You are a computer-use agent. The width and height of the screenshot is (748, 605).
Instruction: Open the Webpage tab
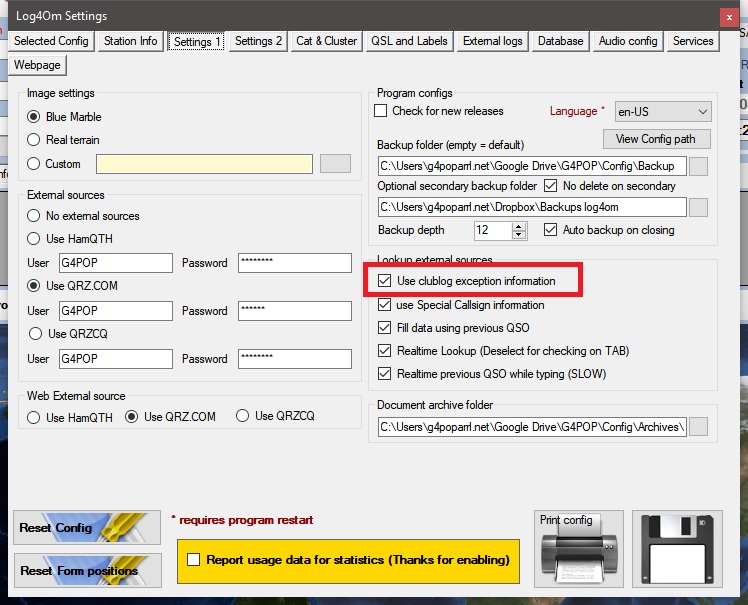tap(37, 65)
